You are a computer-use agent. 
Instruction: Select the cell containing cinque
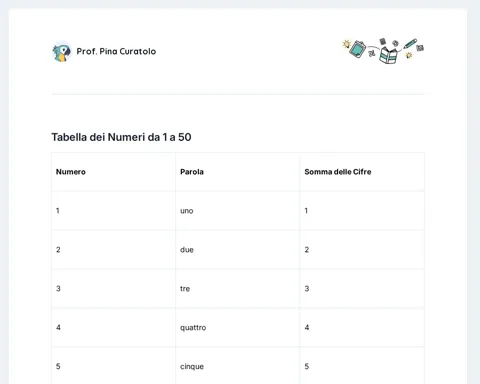pyautogui.click(x=238, y=366)
